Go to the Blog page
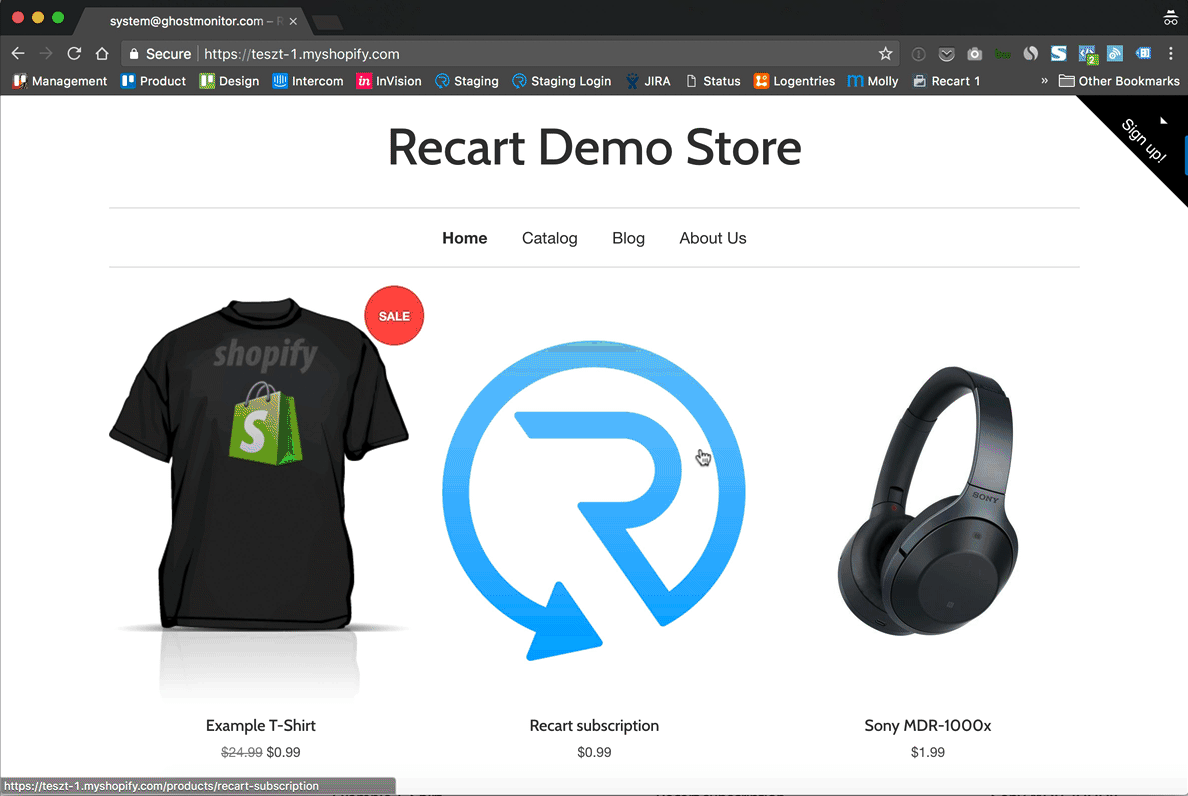Viewport: 1188px width, 796px height. (x=628, y=238)
